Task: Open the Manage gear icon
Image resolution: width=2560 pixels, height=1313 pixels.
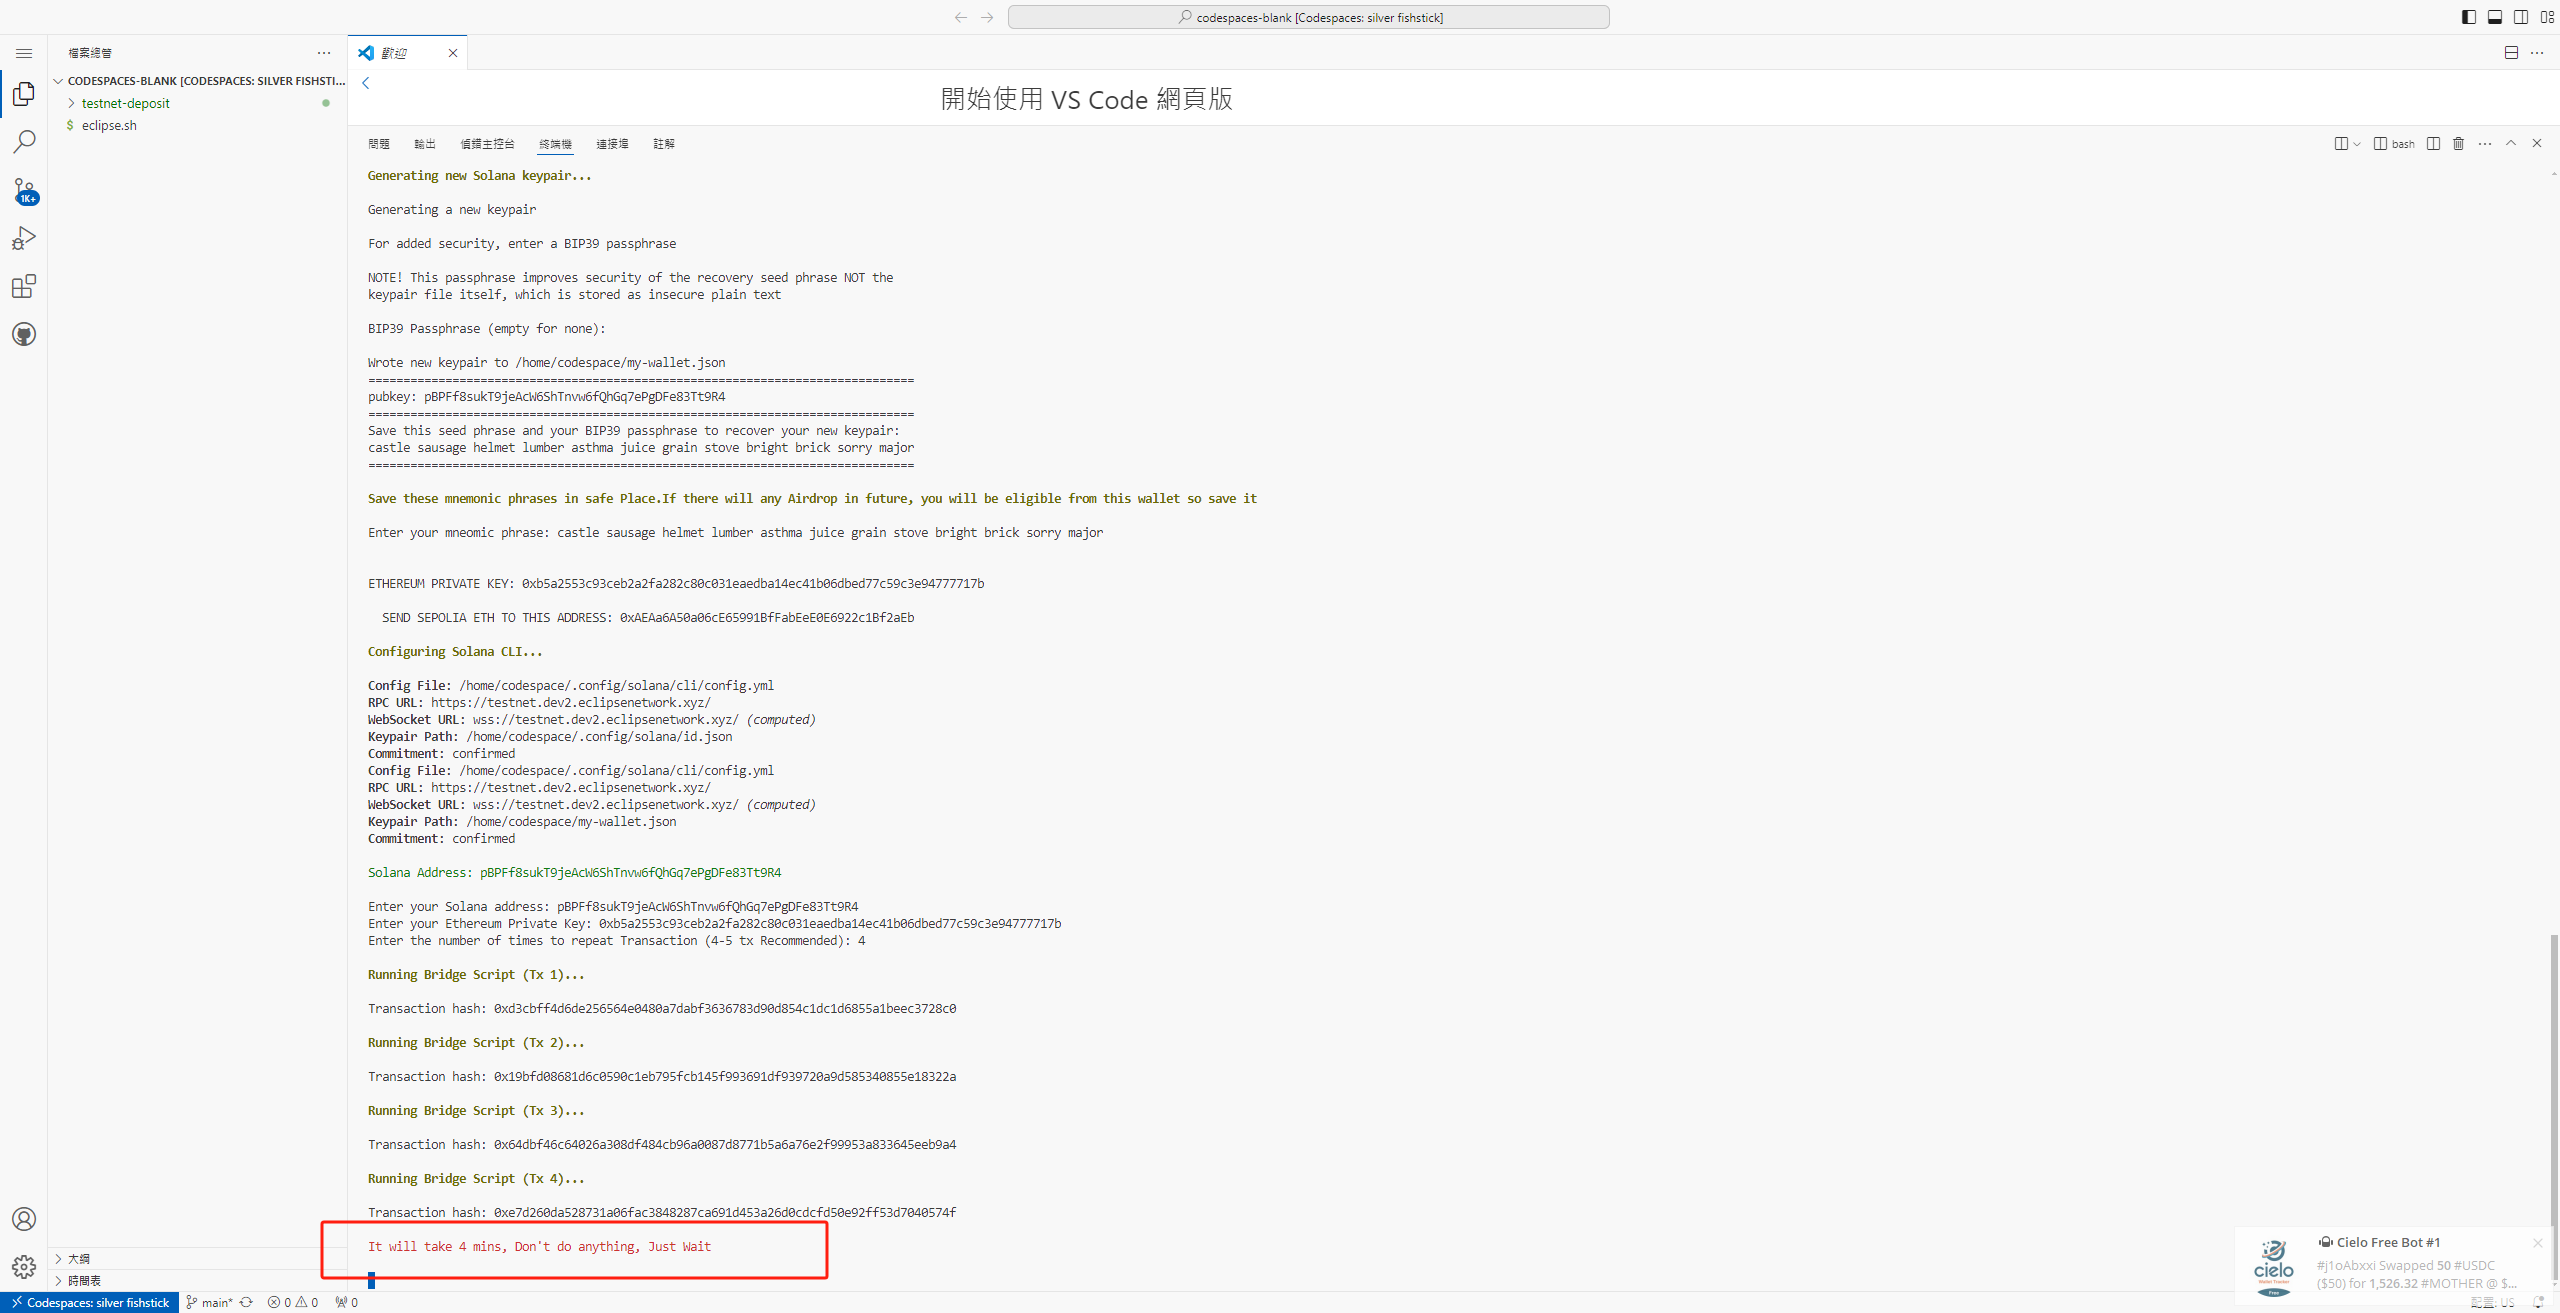Action: coord(24,1267)
